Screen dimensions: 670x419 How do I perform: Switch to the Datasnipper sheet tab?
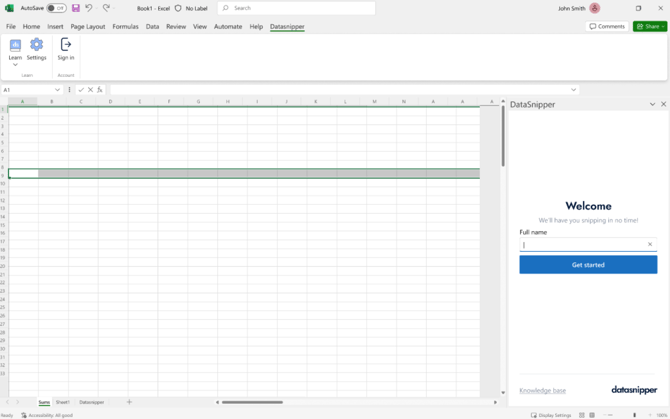pyautogui.click(x=91, y=402)
